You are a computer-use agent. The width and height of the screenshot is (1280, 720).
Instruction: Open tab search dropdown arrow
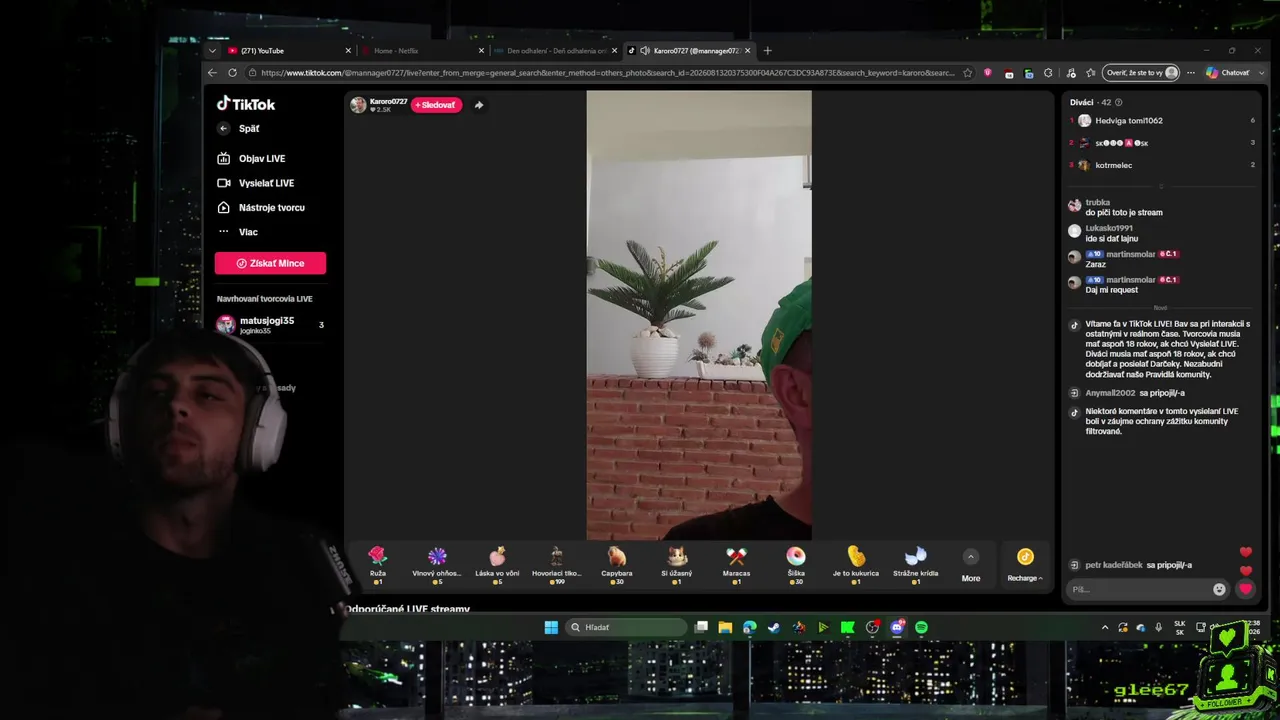[212, 51]
